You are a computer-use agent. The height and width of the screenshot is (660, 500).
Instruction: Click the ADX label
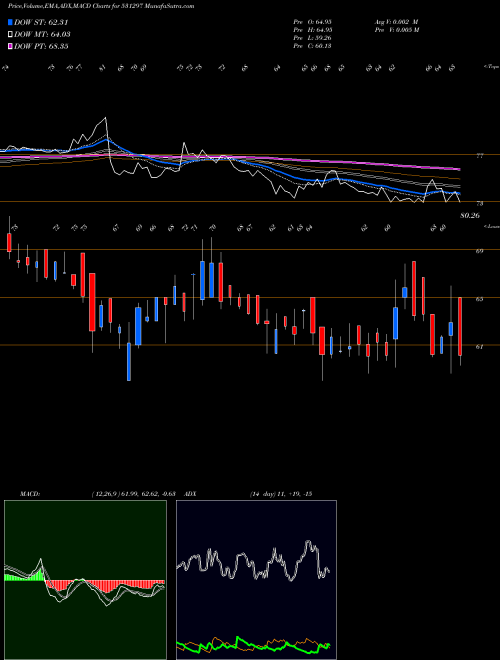pyautogui.click(x=190, y=494)
